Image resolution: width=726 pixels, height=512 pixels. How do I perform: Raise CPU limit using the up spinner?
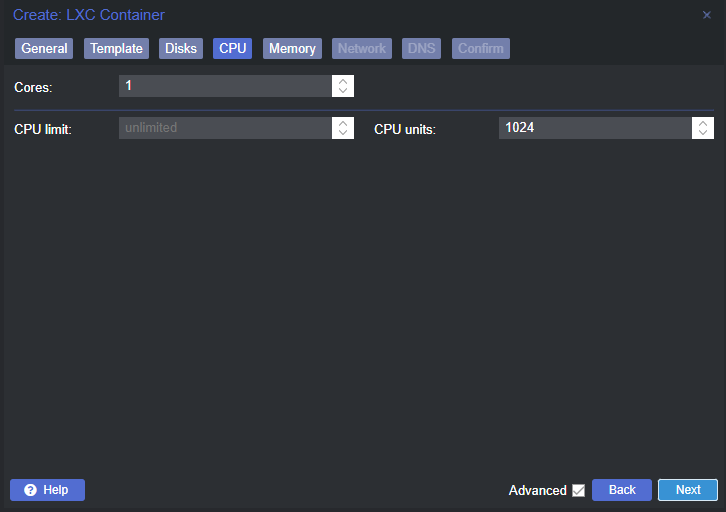tap(343, 123)
